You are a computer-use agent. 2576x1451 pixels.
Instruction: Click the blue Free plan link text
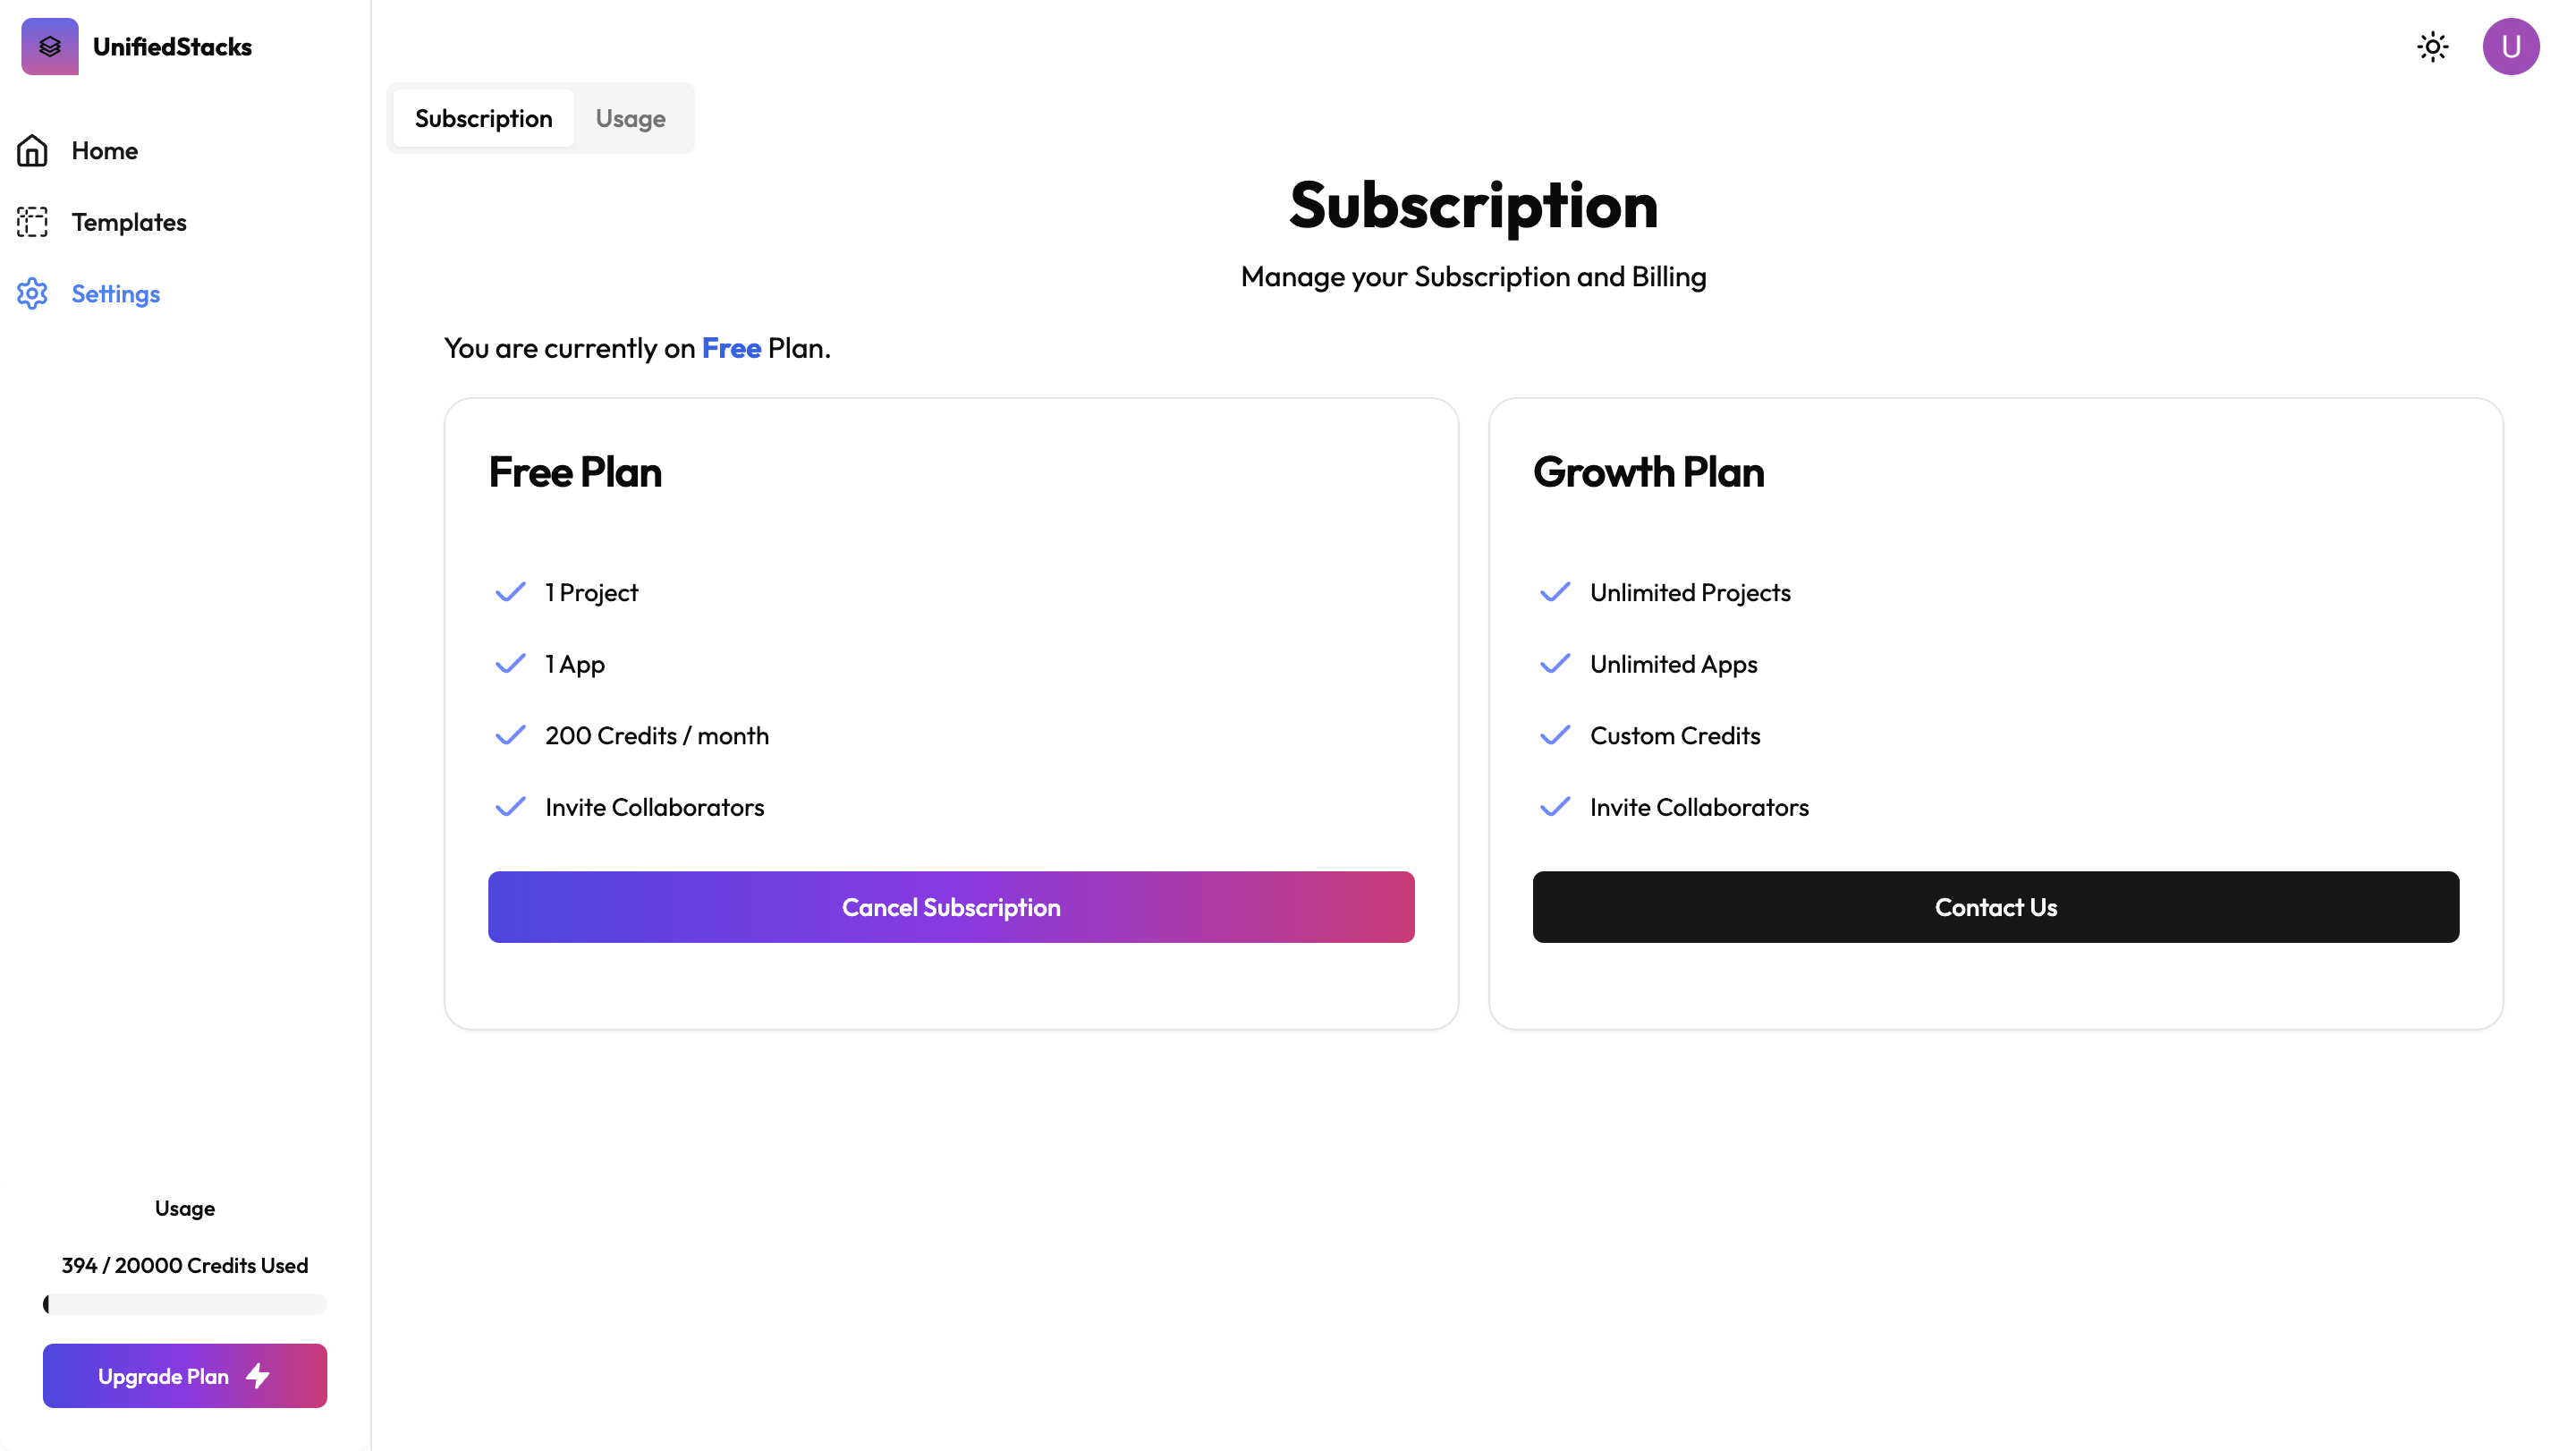[x=731, y=348]
